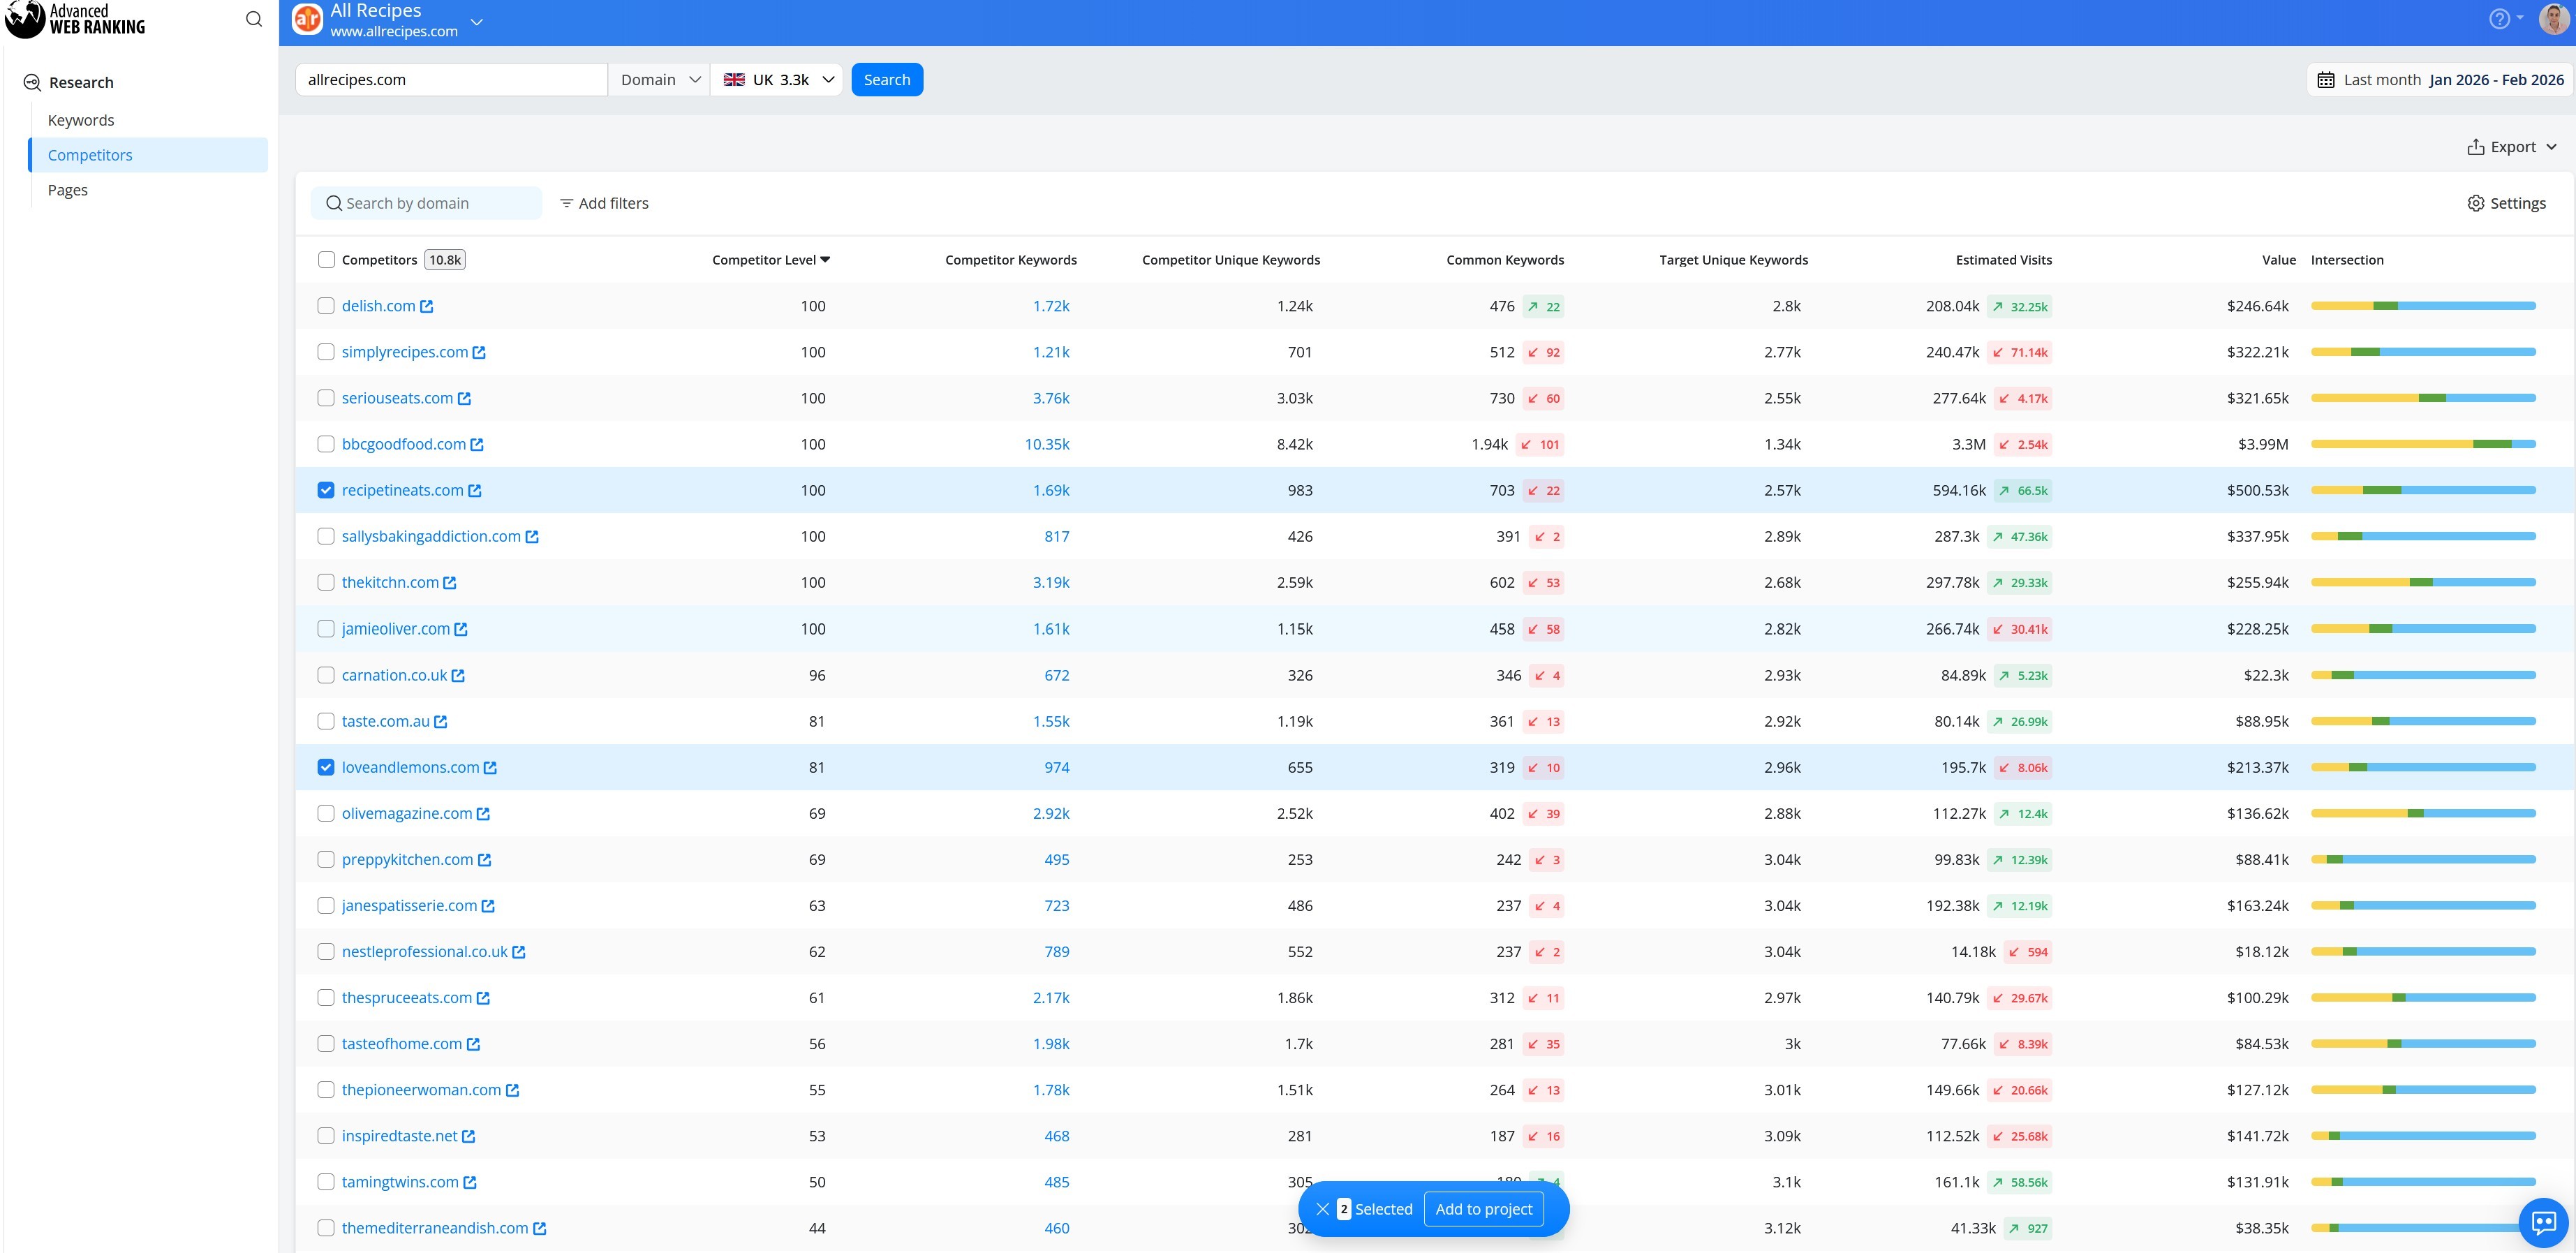Open the help question mark icon
The width and height of the screenshot is (2576, 1253).
[x=2499, y=19]
